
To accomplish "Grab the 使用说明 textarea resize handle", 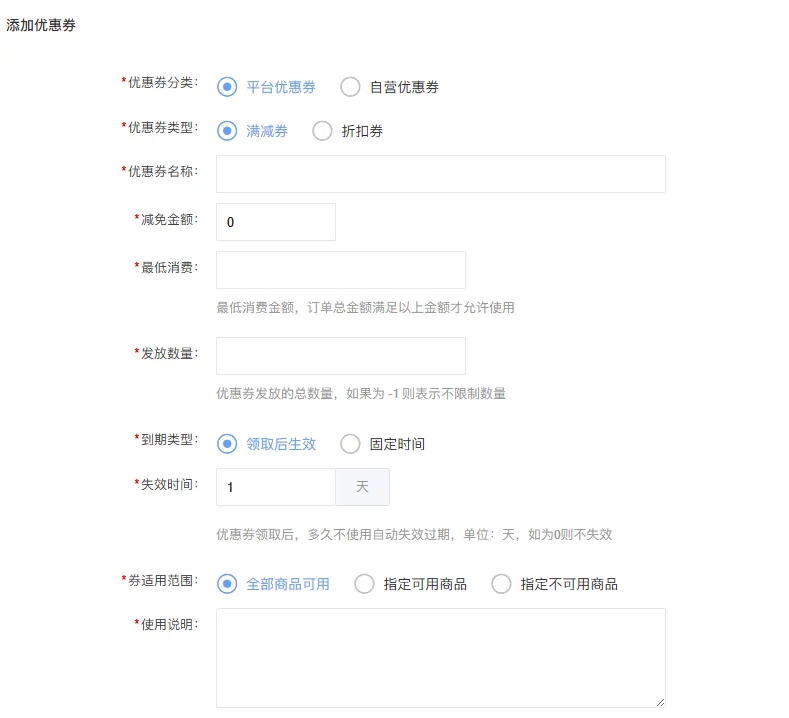I will click(x=659, y=702).
